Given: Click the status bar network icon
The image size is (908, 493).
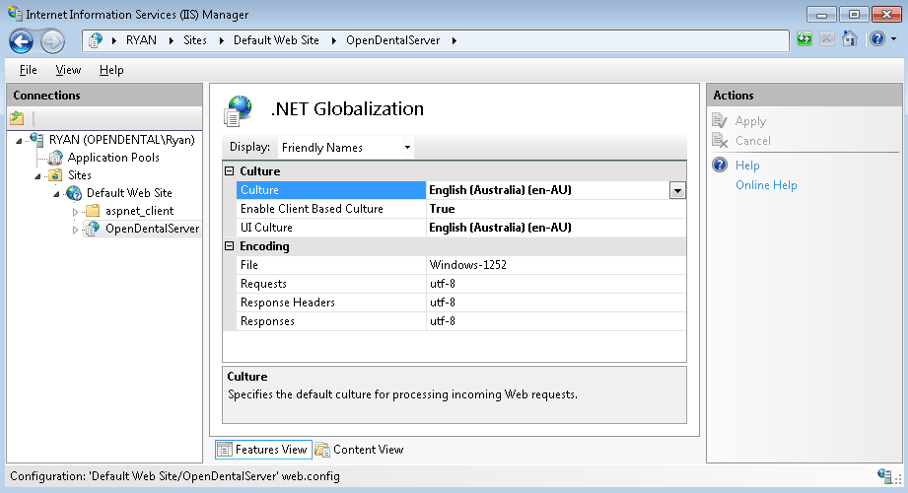Looking at the screenshot, I should pos(884,476).
